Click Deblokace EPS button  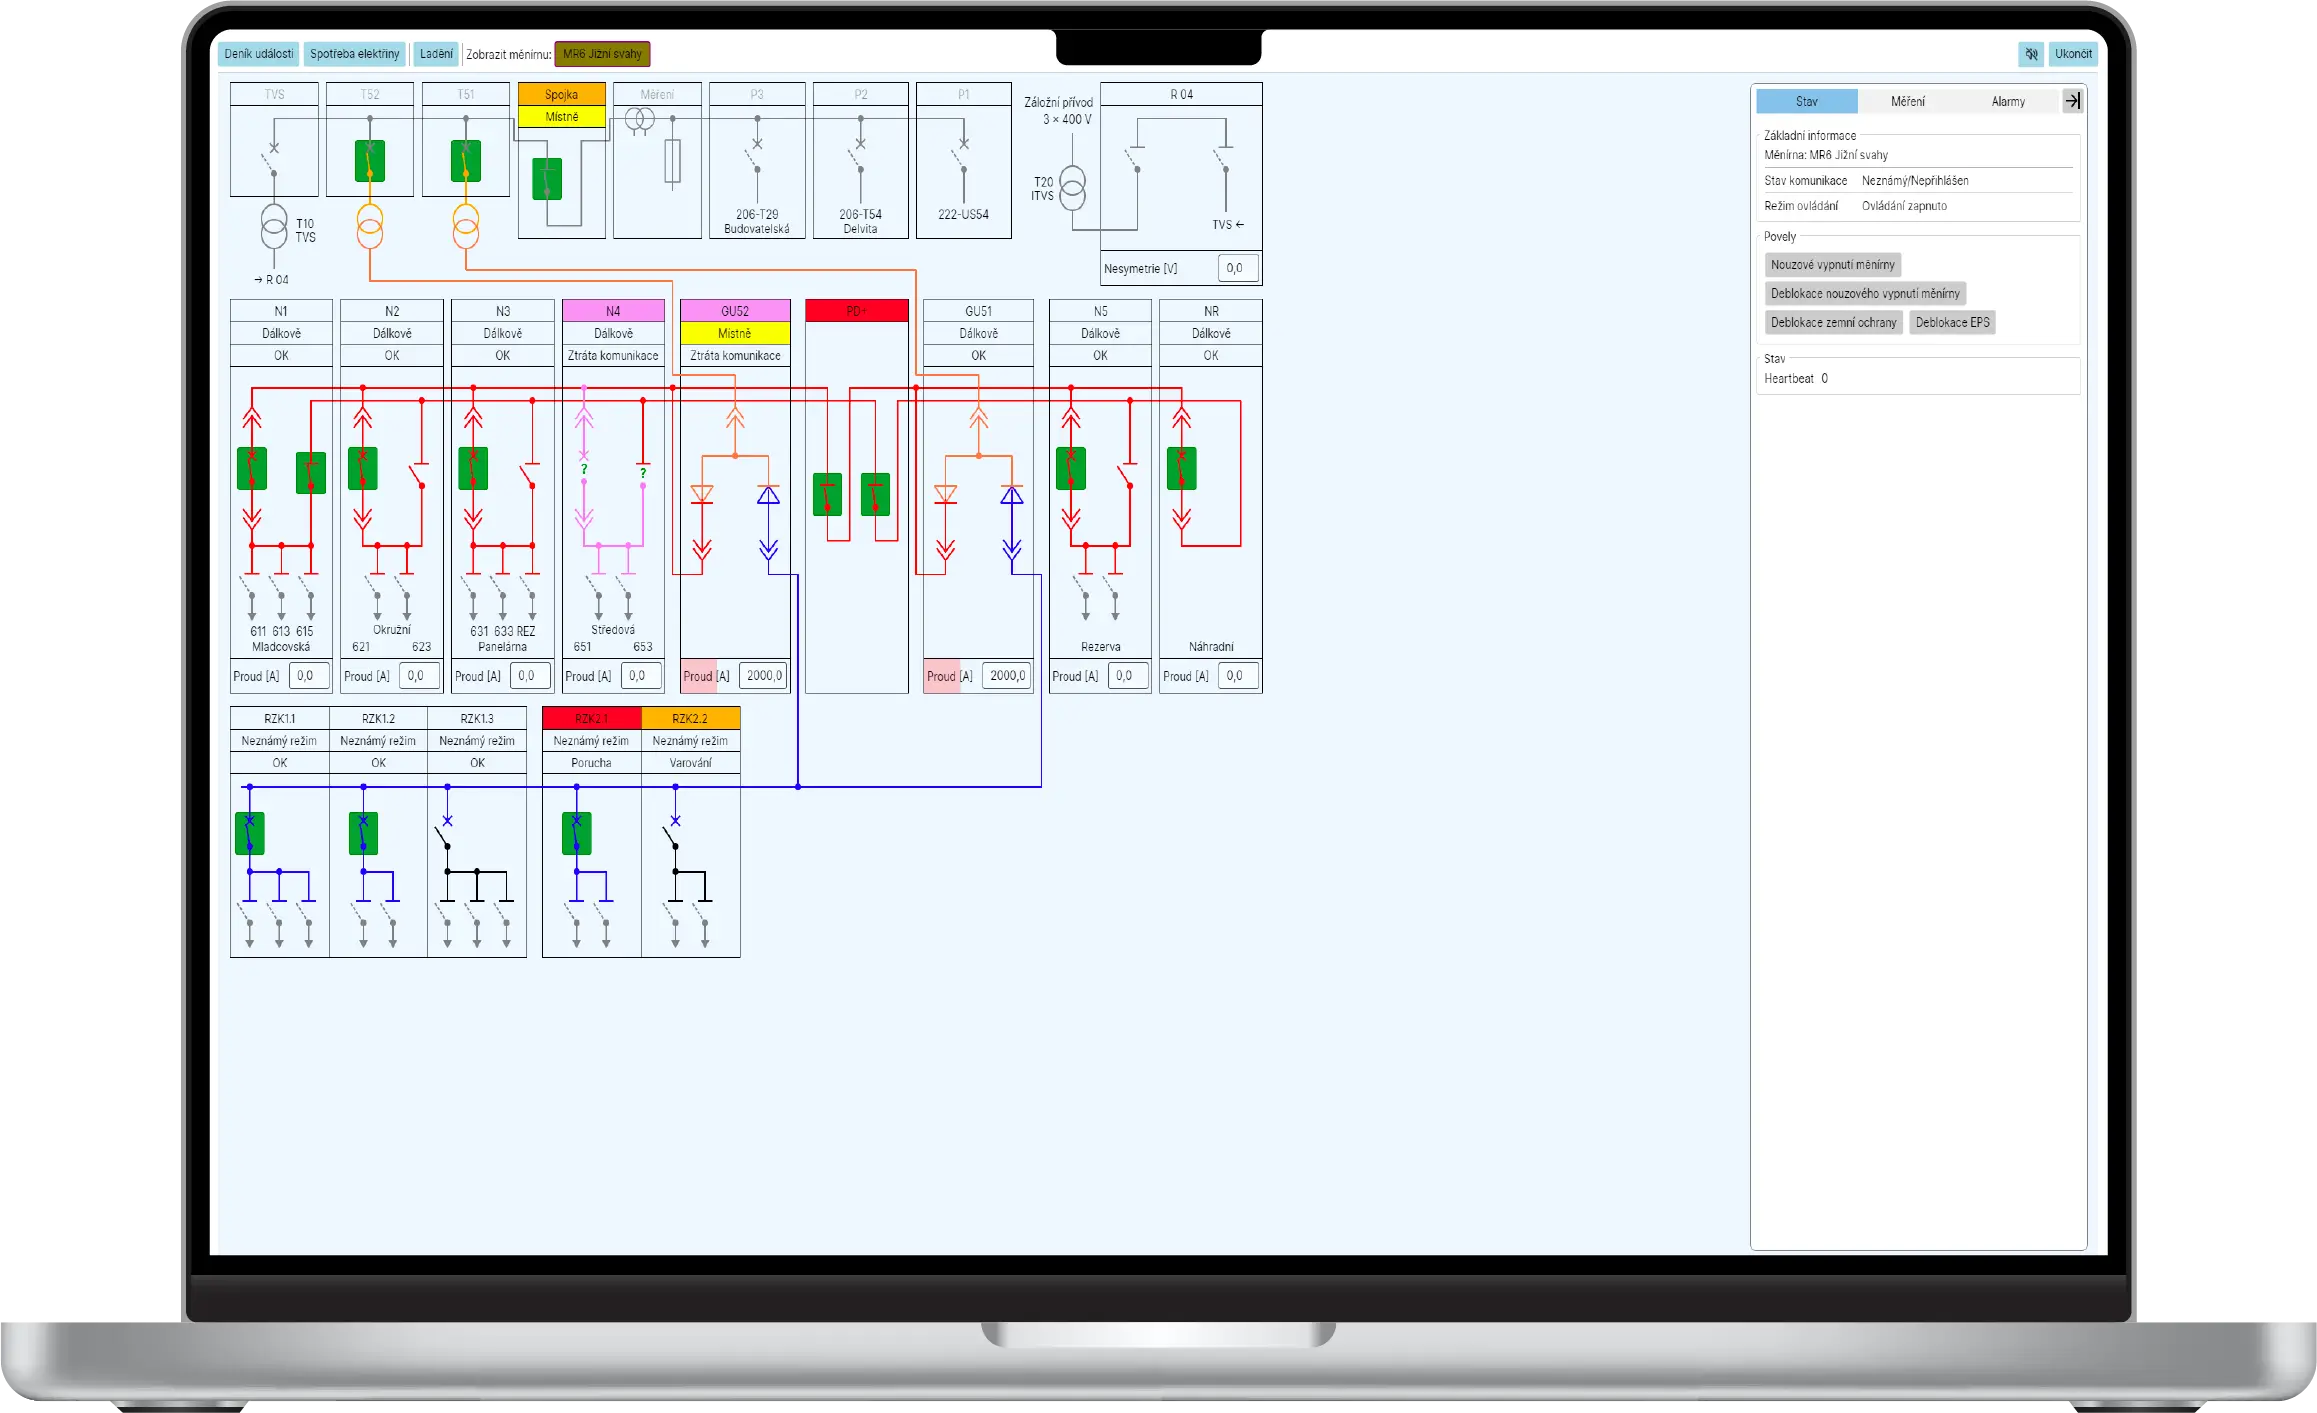click(x=1953, y=323)
